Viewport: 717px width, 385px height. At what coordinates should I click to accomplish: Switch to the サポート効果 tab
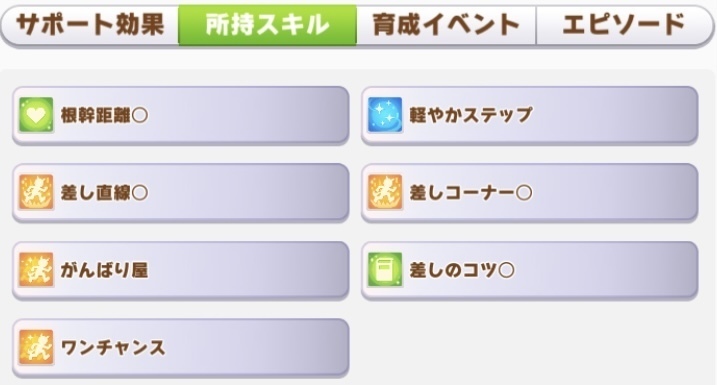click(90, 25)
